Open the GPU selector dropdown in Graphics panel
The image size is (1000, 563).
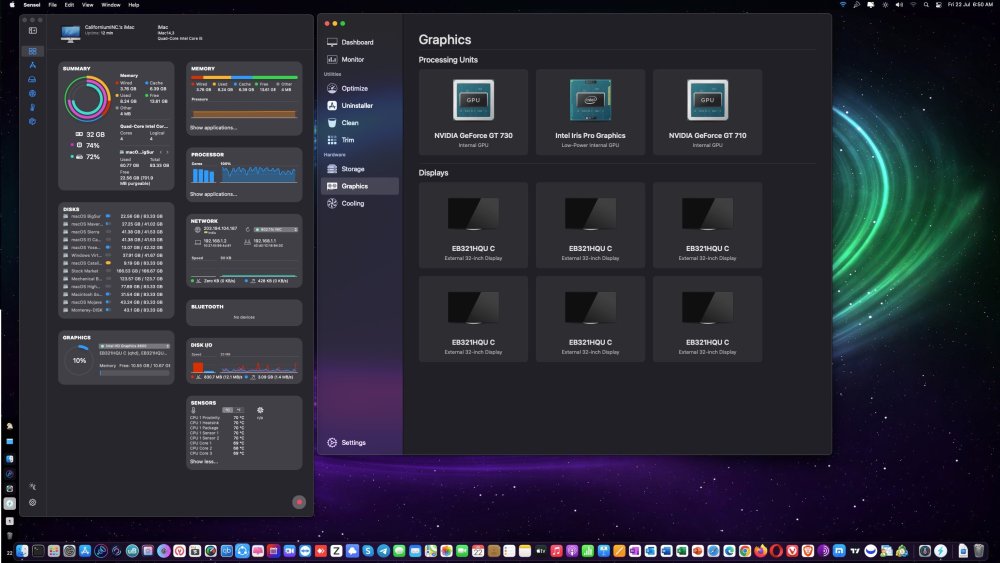135,346
